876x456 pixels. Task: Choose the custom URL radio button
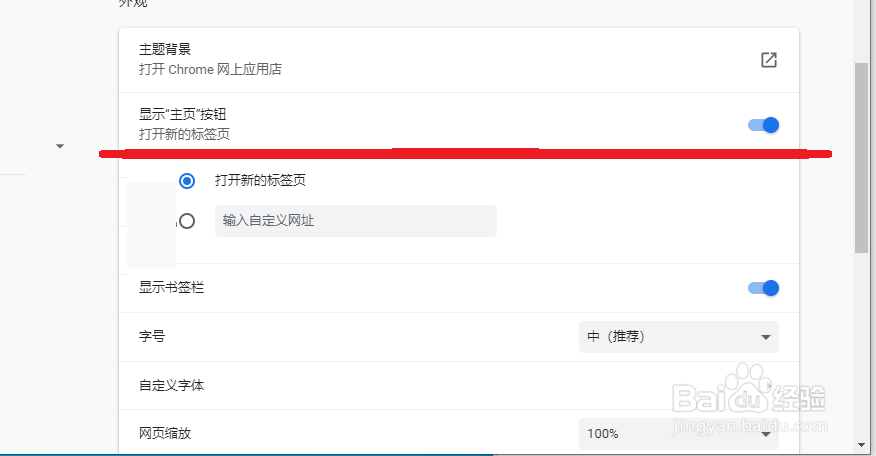point(186,221)
